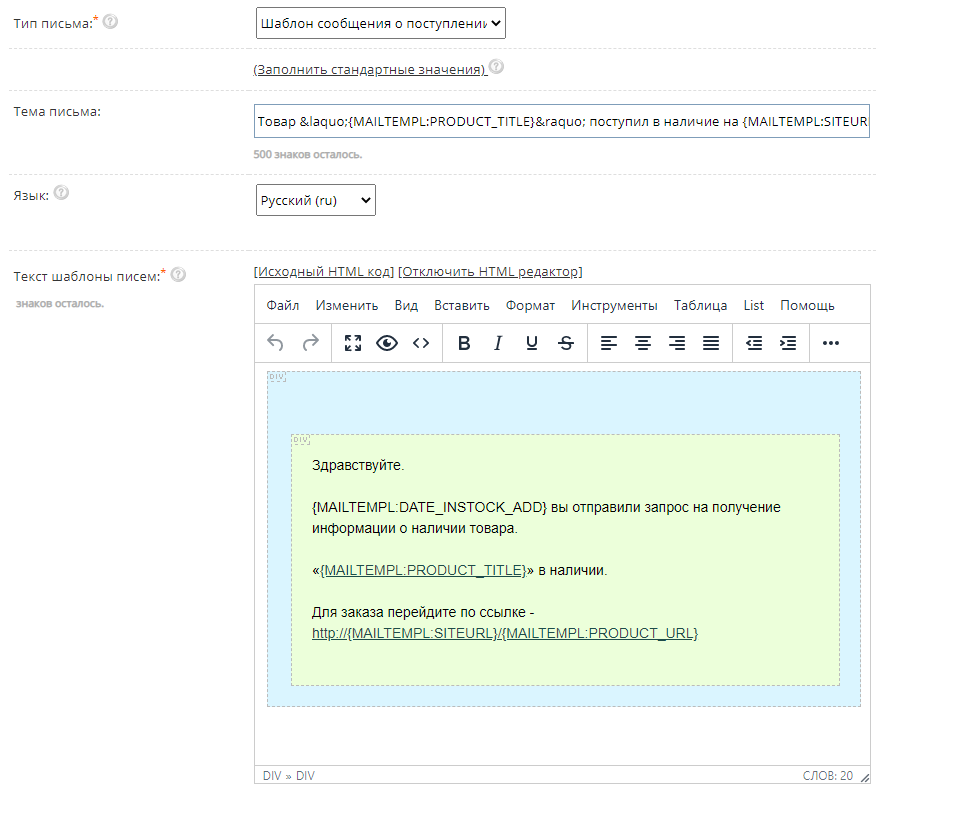This screenshot has height=821, width=953.
Task: Click the Тема письма input field
Action: pyautogui.click(x=562, y=121)
